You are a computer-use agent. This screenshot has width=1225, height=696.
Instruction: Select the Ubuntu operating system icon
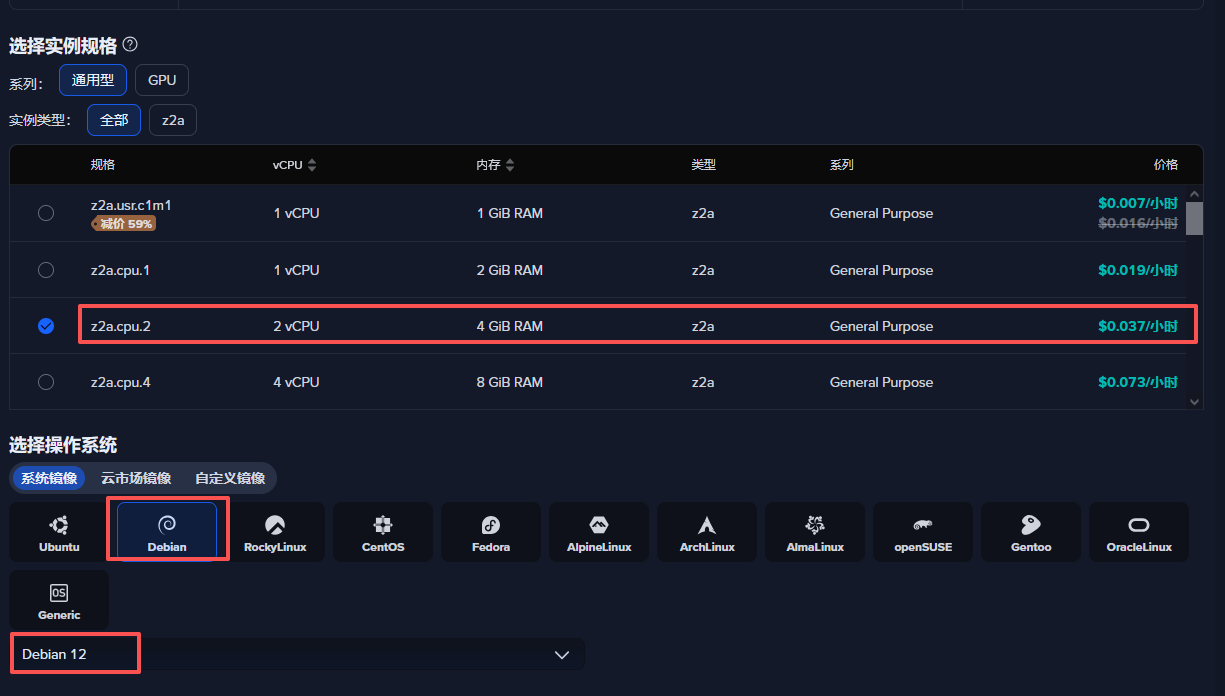pos(59,532)
